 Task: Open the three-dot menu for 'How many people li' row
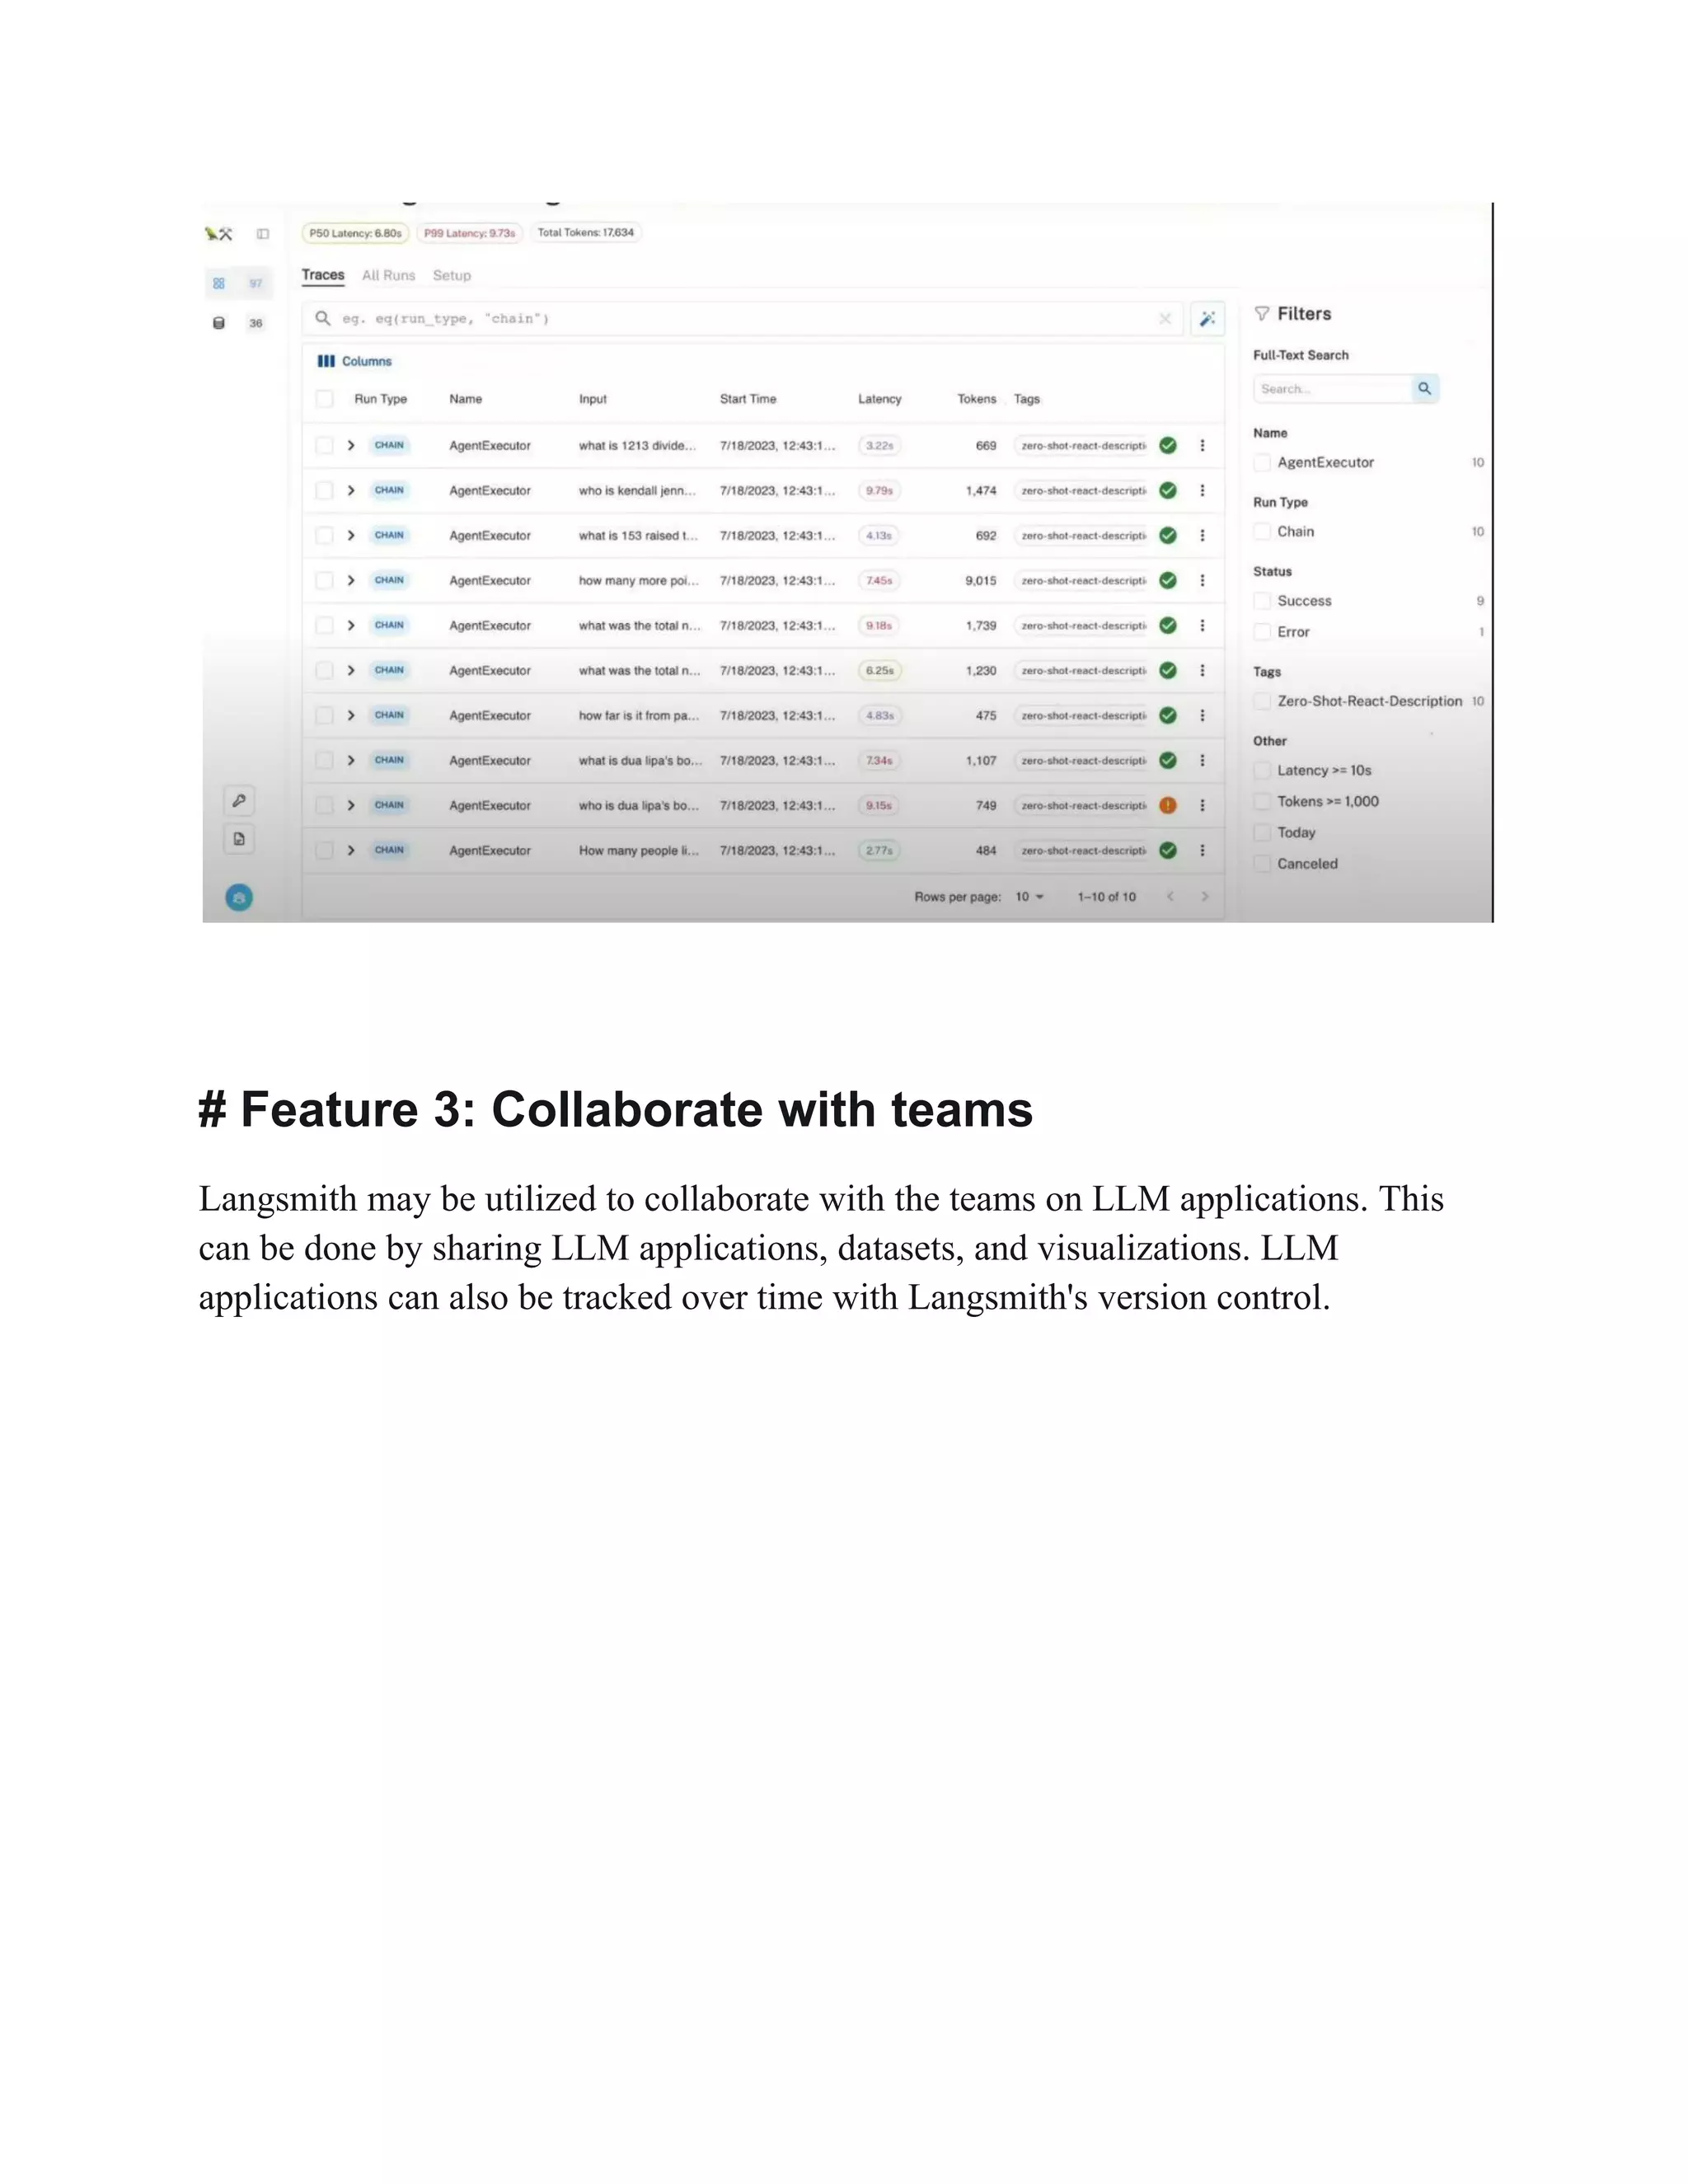[1202, 851]
